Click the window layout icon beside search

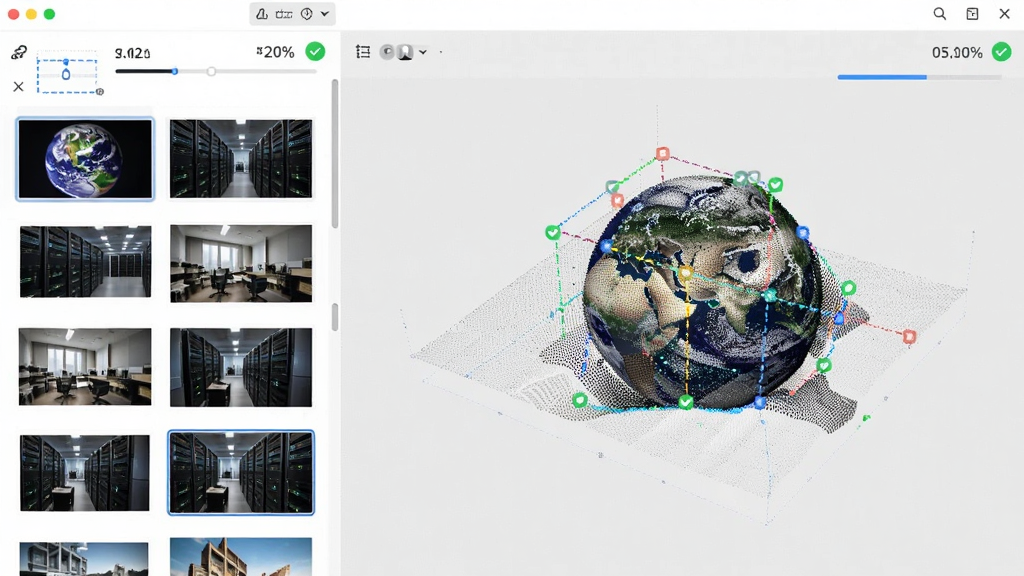[x=972, y=14]
